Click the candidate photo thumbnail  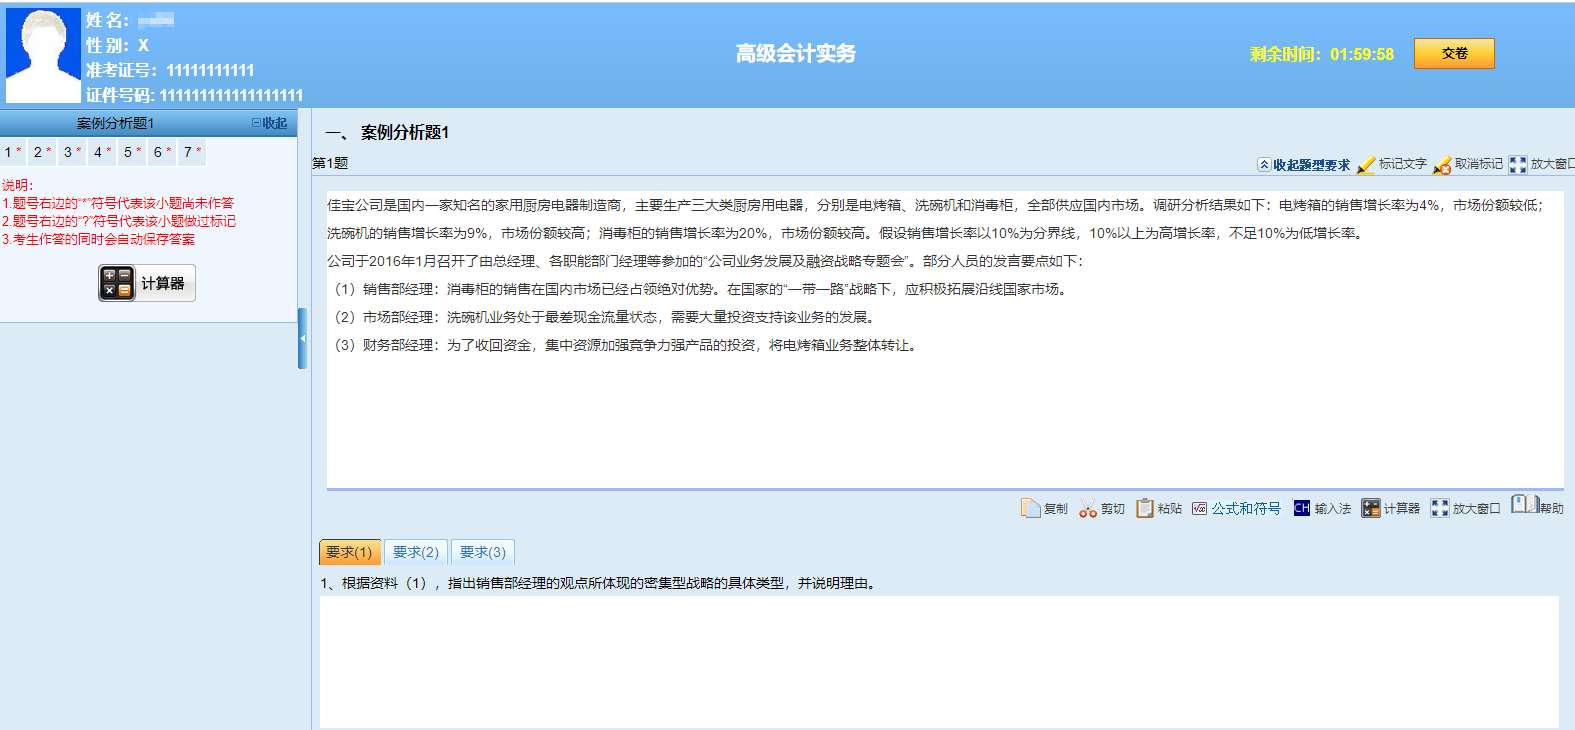pyautogui.click(x=43, y=55)
